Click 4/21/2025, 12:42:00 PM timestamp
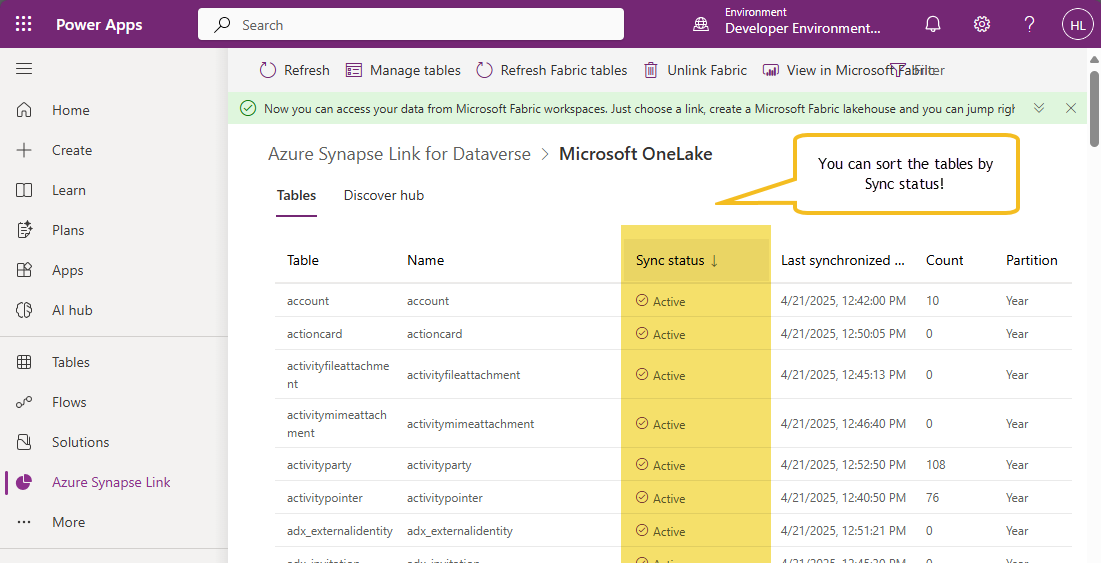Viewport: 1101px width, 563px height. pos(843,300)
